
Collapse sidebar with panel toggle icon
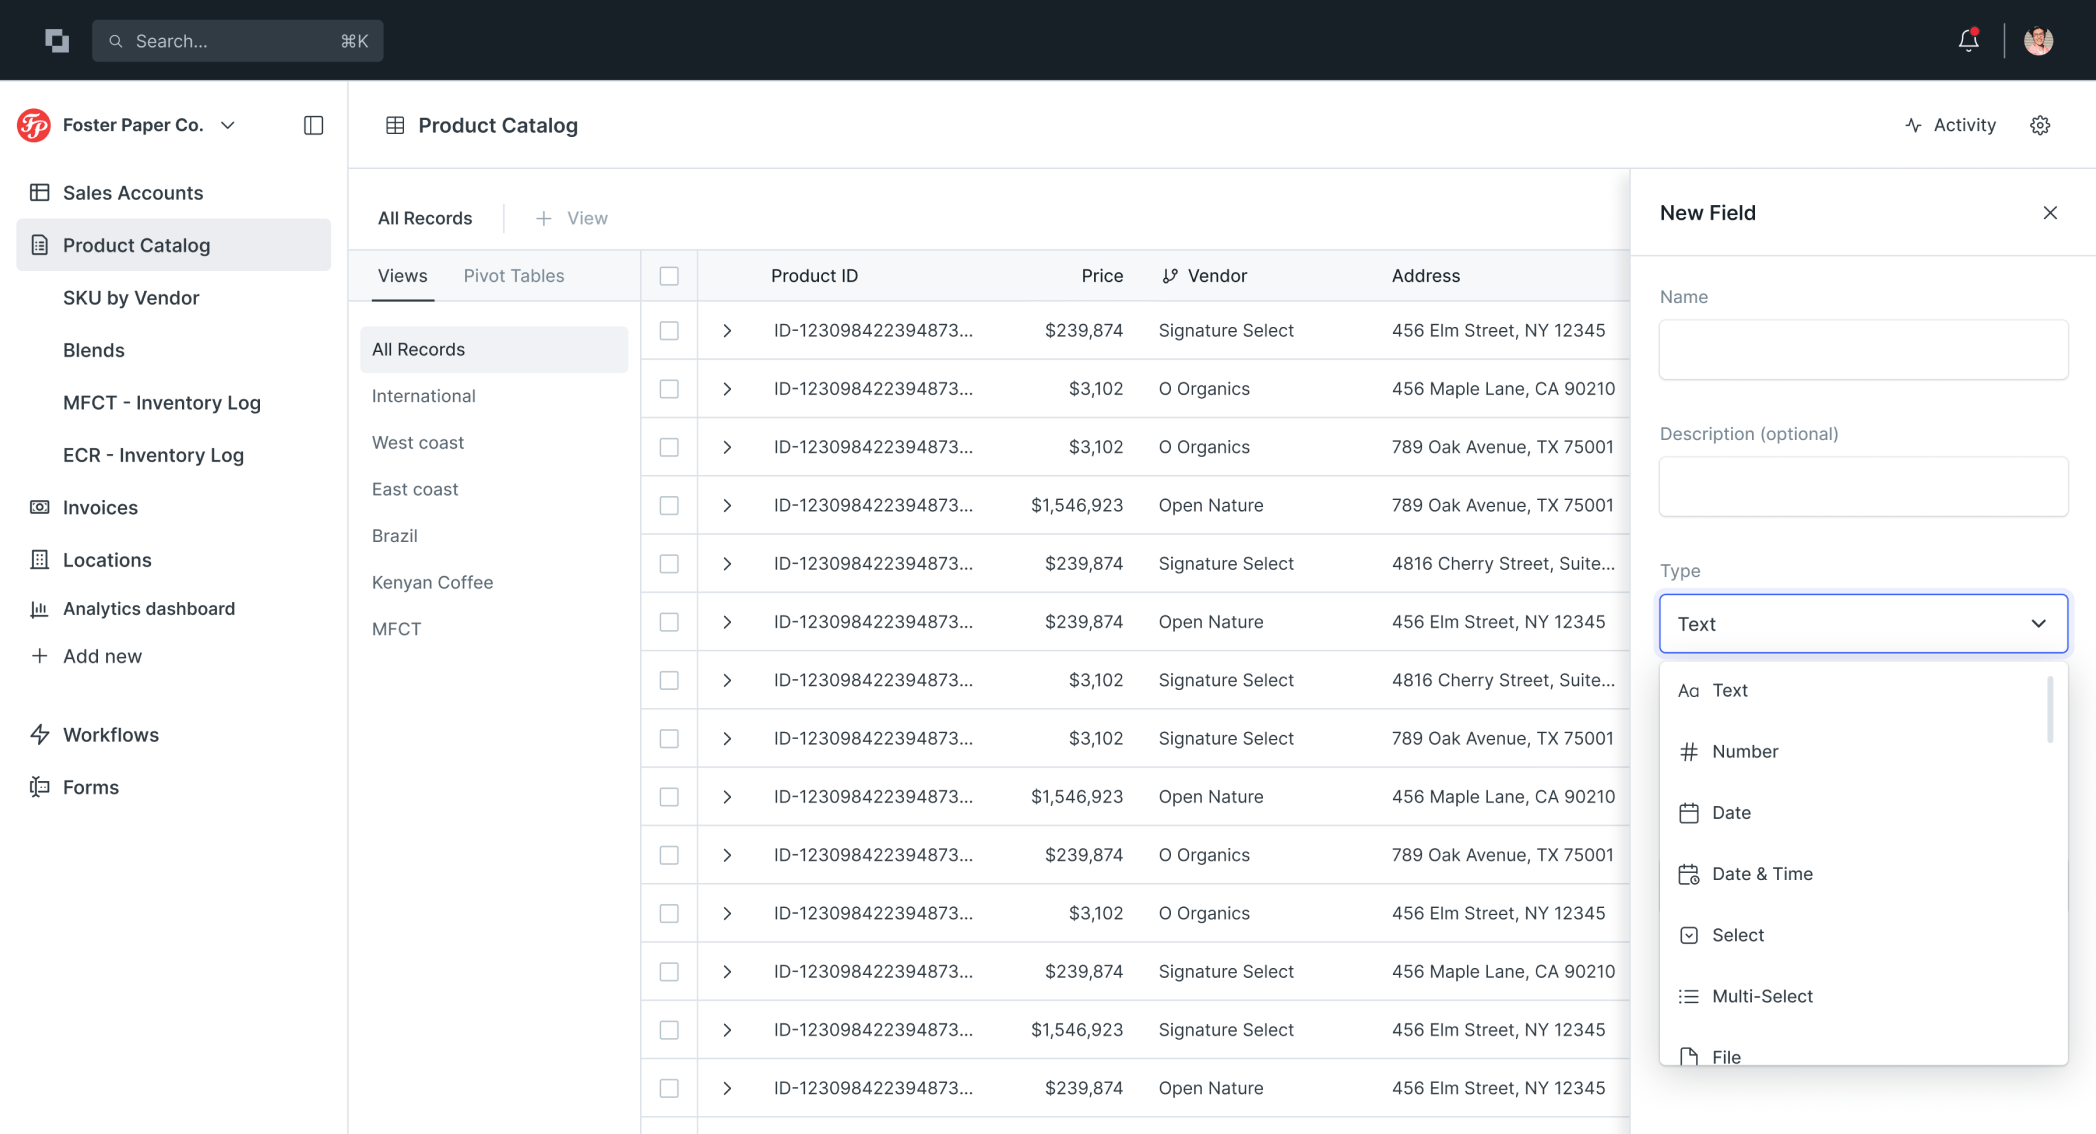(313, 125)
